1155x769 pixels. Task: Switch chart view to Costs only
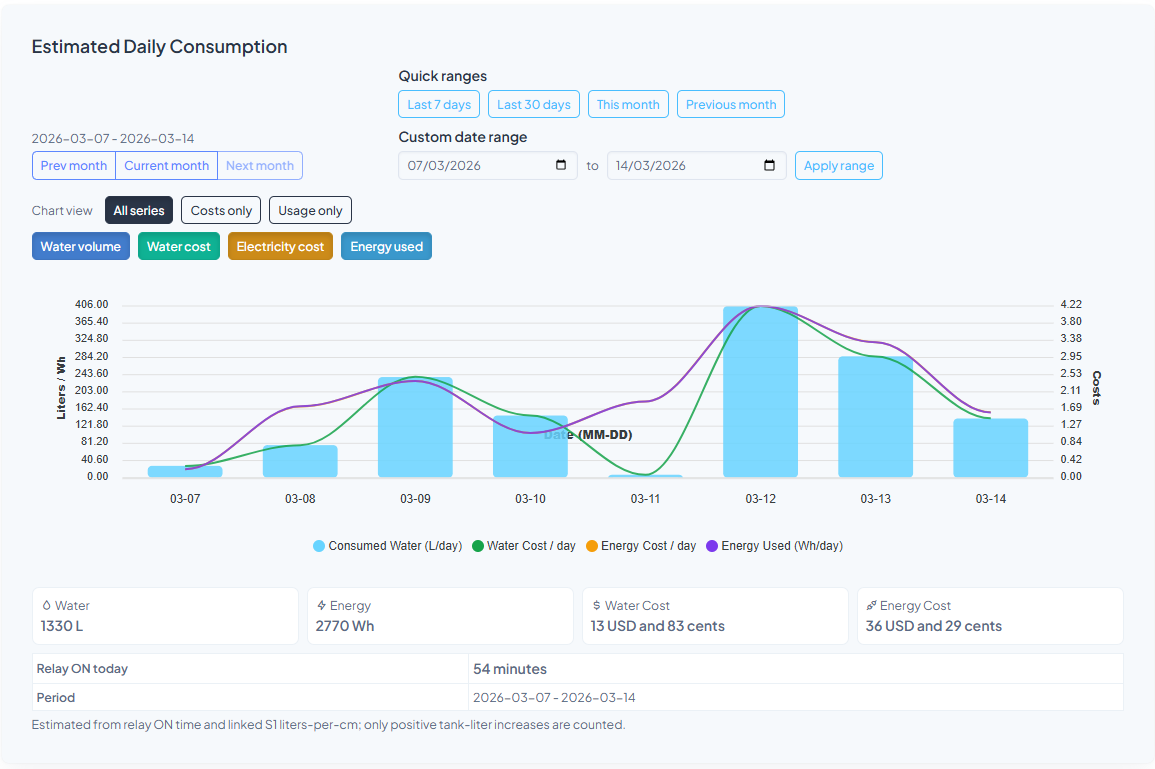220,210
